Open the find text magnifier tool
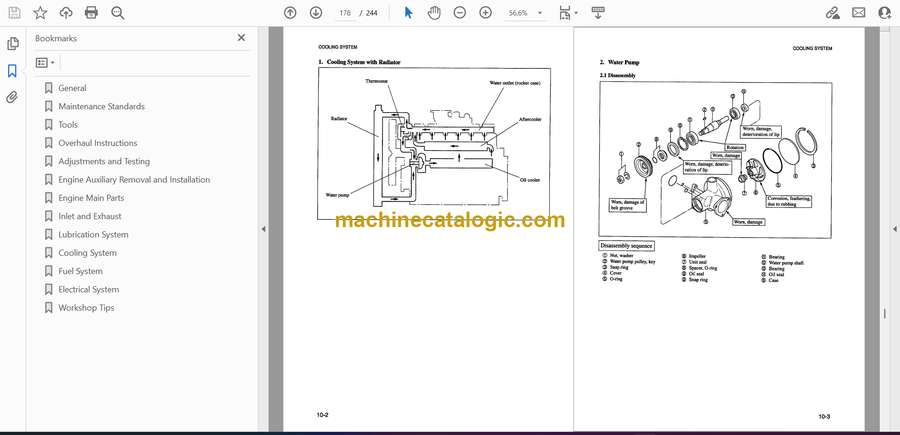 [x=118, y=13]
